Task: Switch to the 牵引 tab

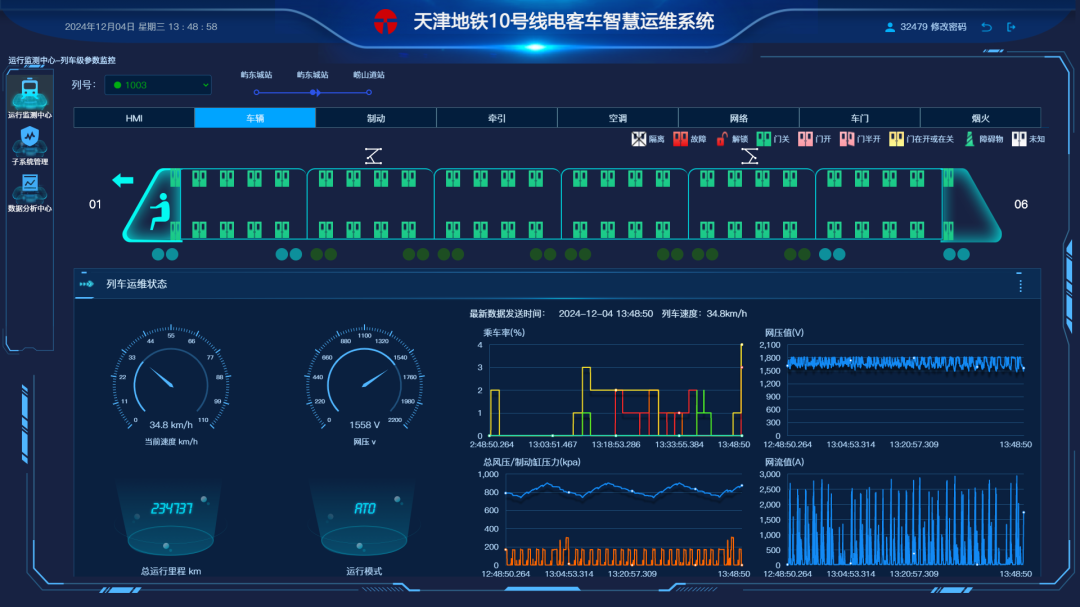Action: click(x=497, y=118)
